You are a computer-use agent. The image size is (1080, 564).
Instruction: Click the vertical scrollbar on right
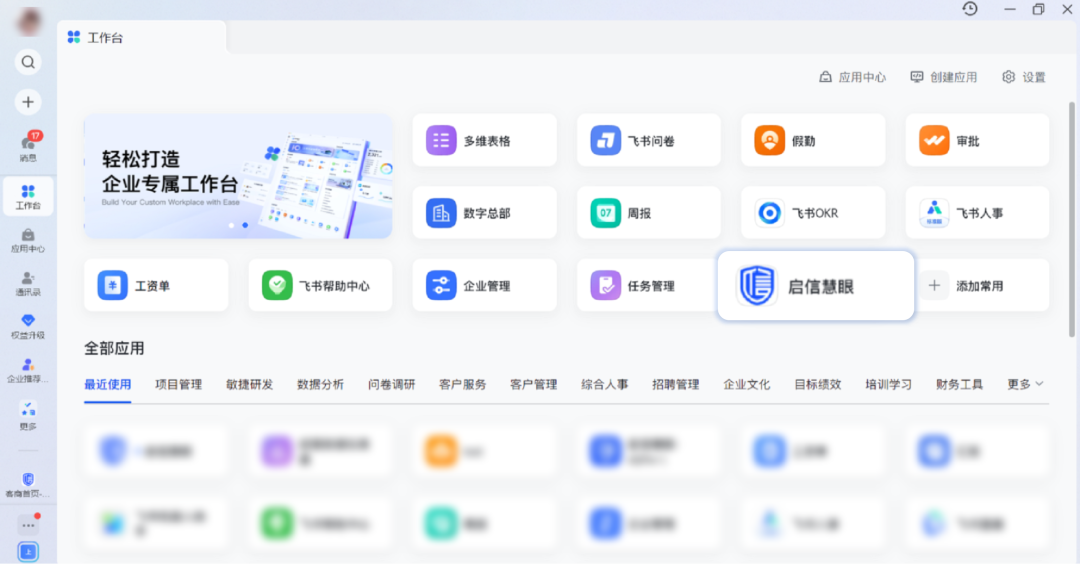coord(1072,219)
